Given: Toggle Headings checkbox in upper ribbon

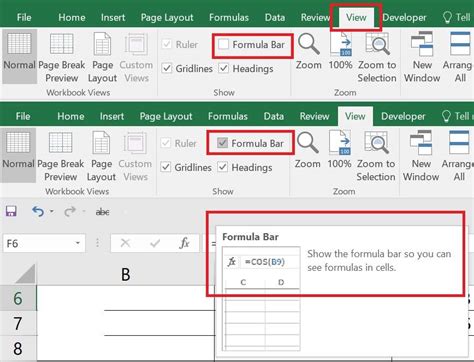Looking at the screenshot, I should tap(224, 68).
